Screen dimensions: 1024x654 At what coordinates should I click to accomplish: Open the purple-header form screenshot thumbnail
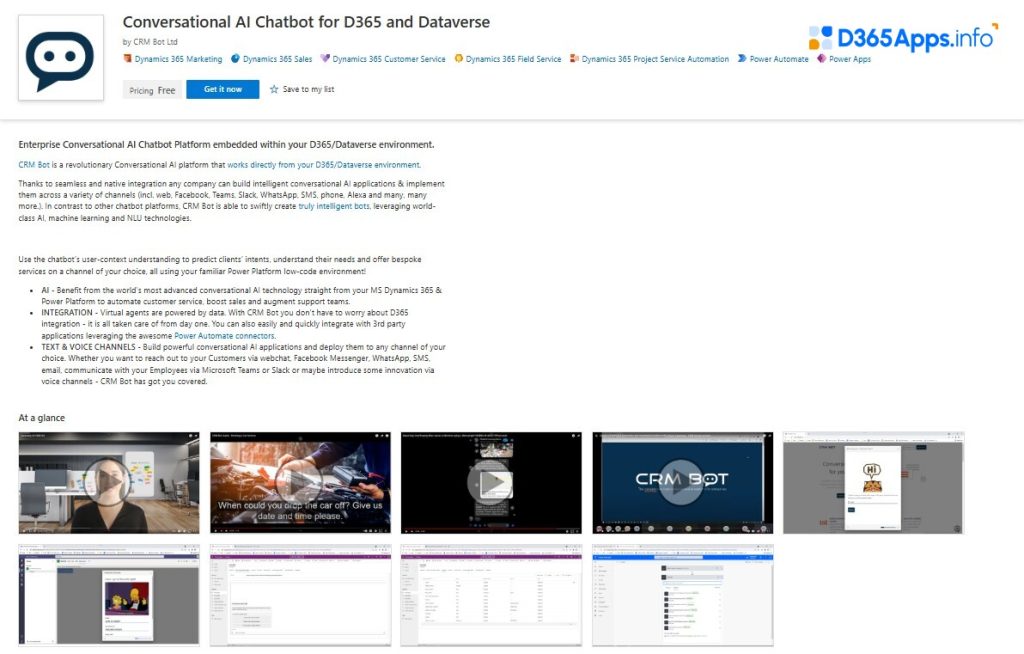point(300,595)
